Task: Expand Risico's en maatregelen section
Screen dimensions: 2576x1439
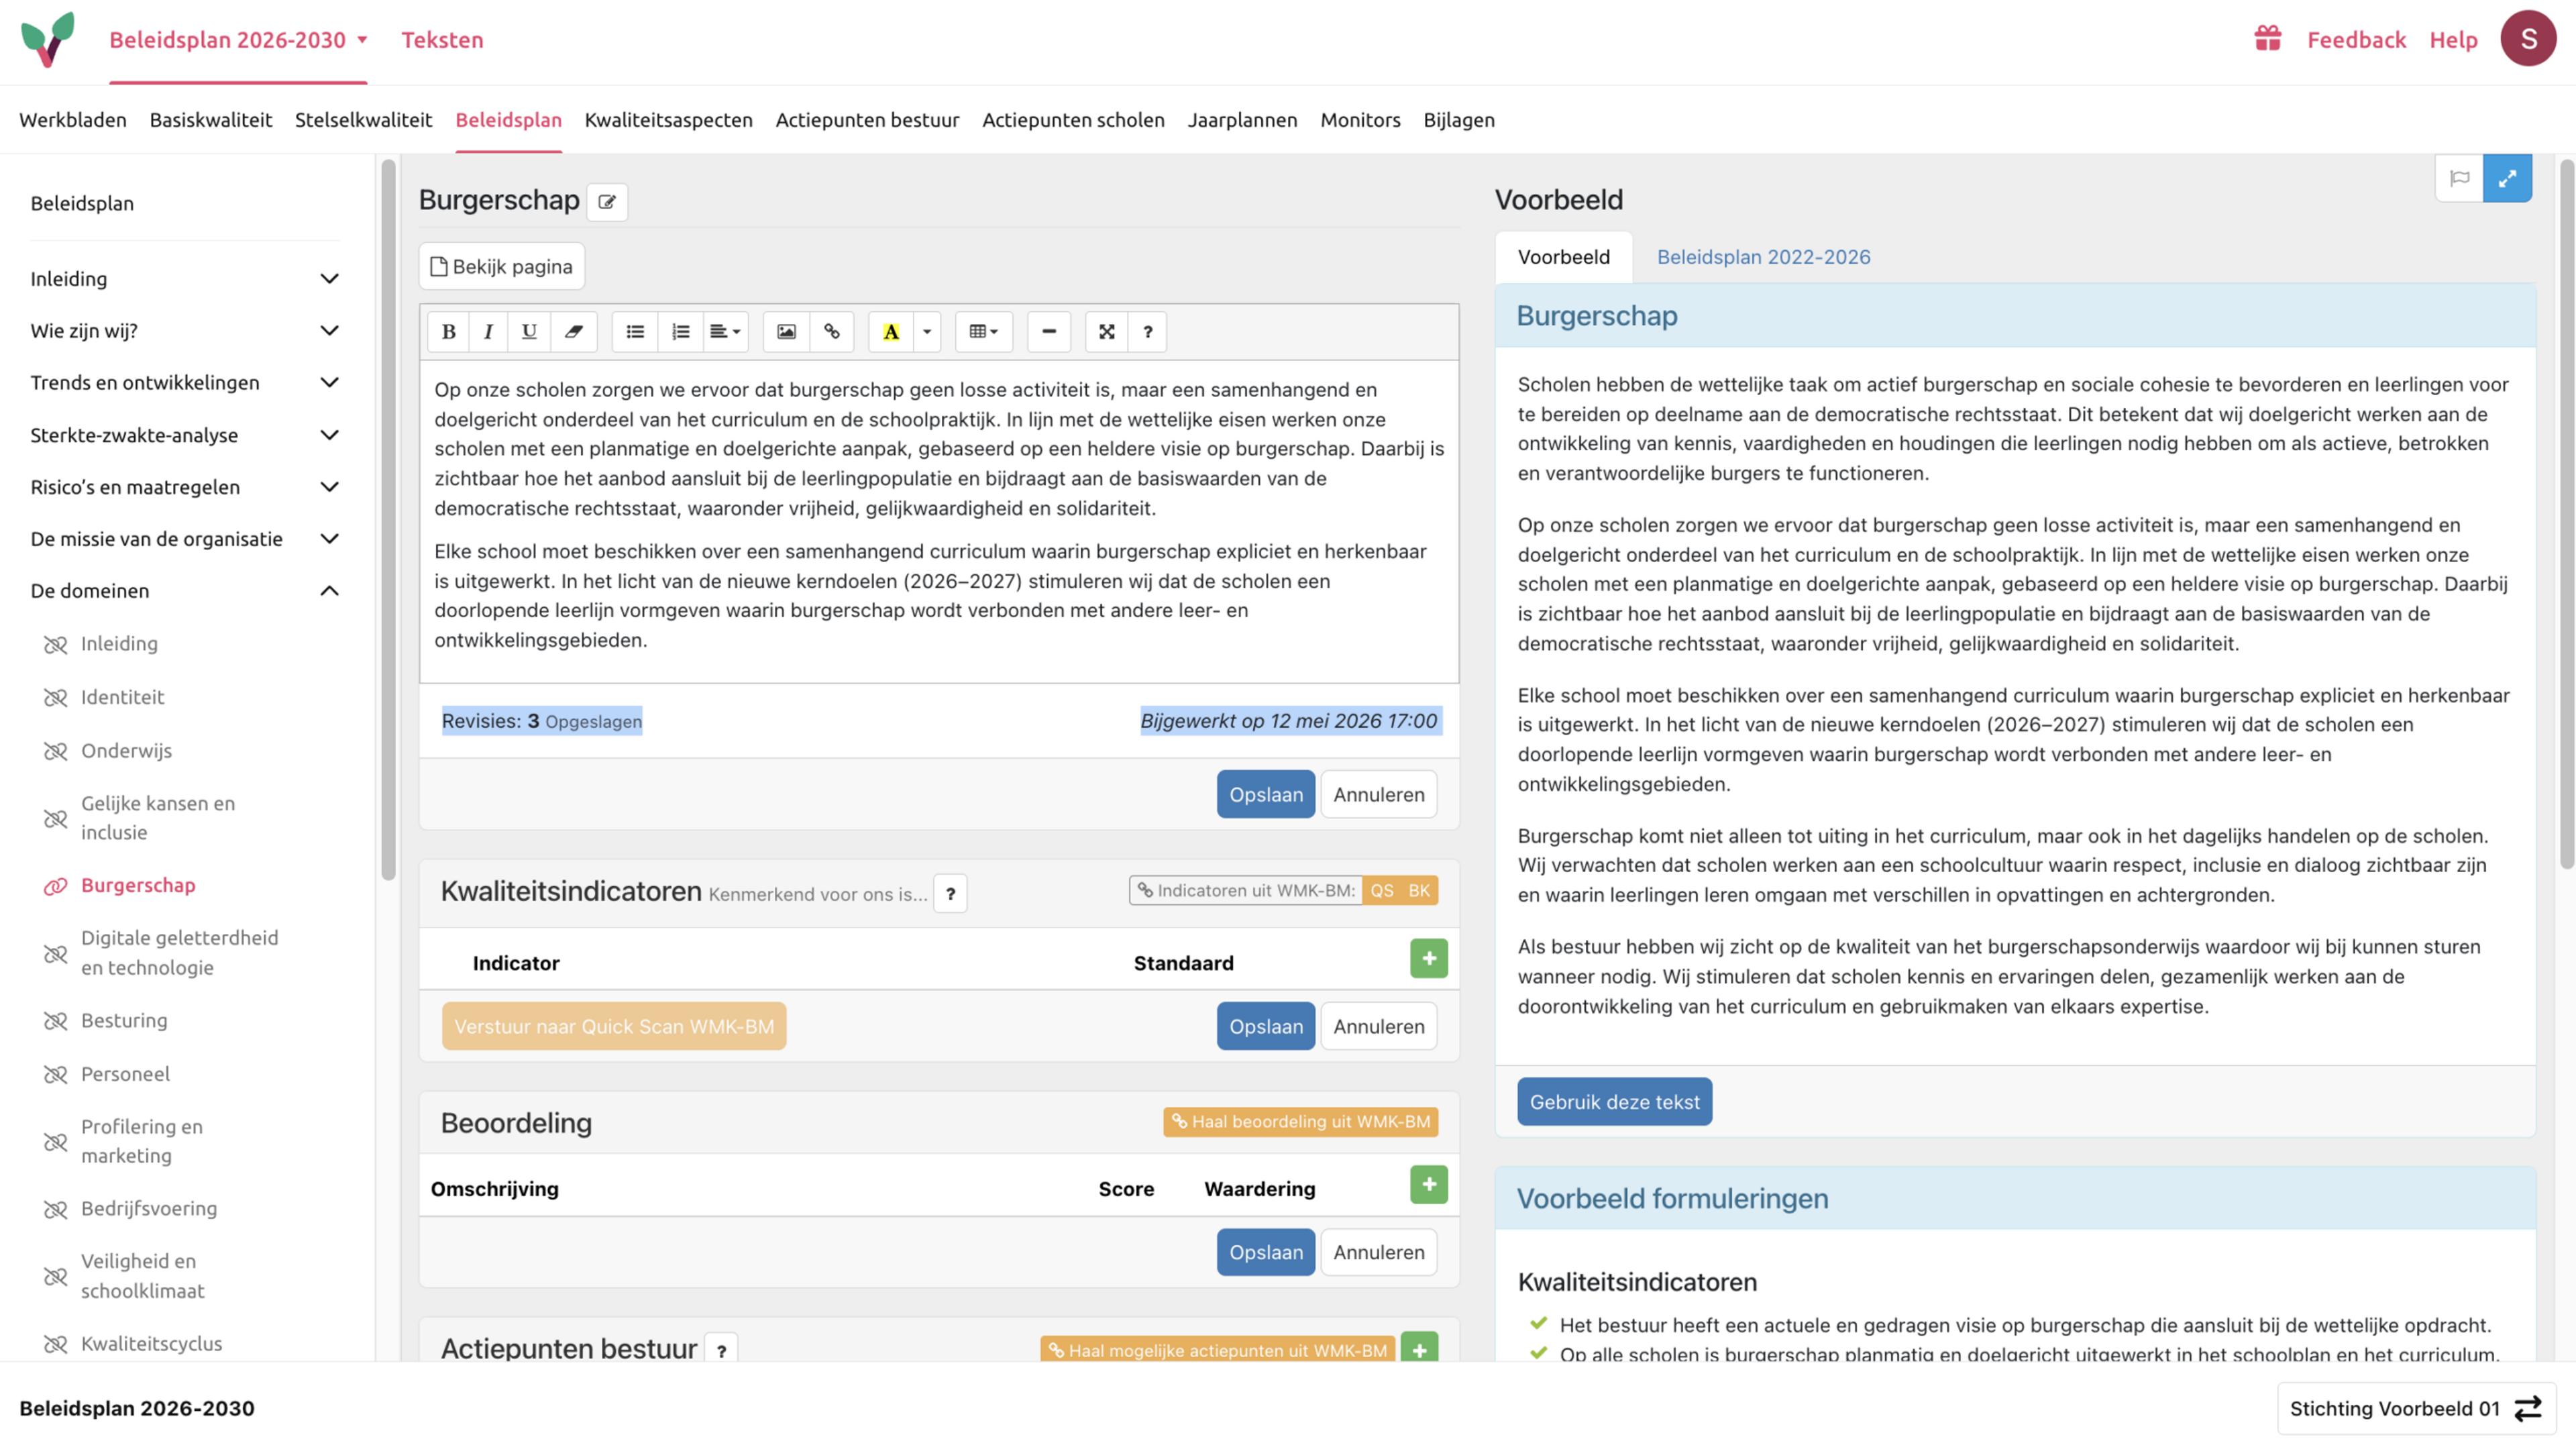Action: click(x=329, y=487)
